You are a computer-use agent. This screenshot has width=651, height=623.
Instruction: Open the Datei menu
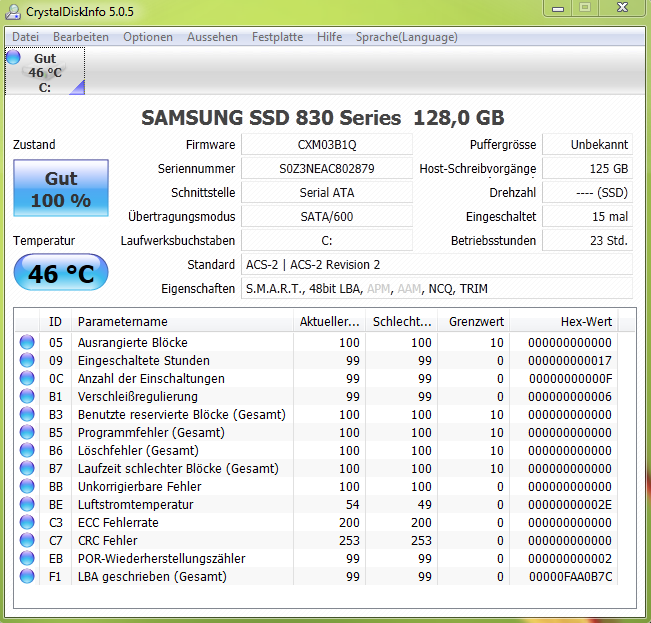pos(25,37)
